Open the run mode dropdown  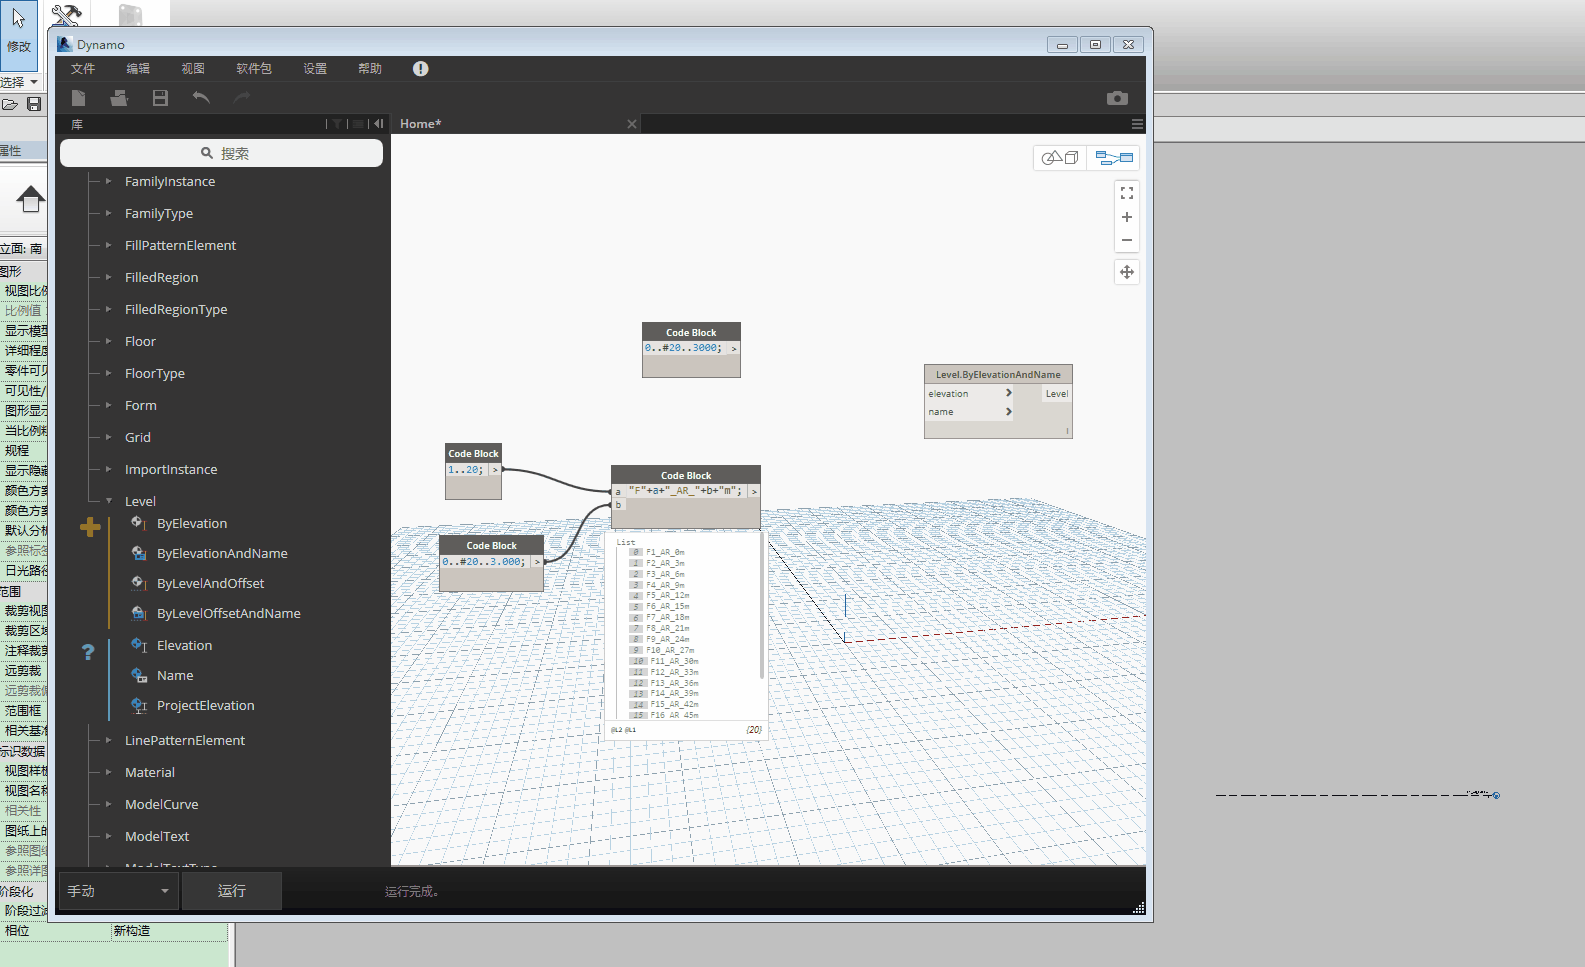[x=119, y=891]
